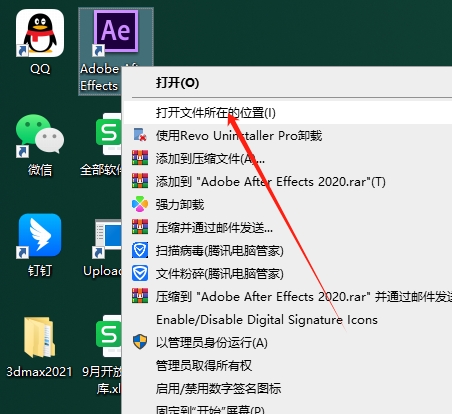452x414 pixels.
Task: Choose 添加到 "Adobe After Effects 2020.rar"(T)
Action: point(288,181)
